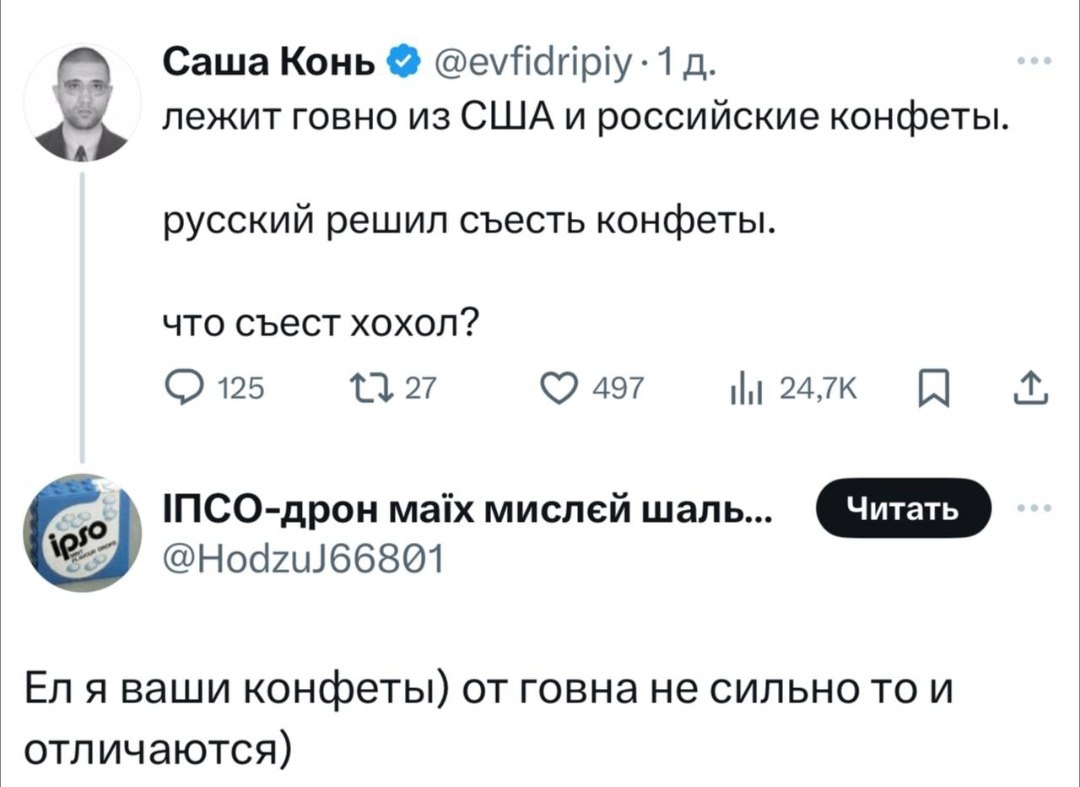Open the ipso avatar image
The image size is (1080, 787).
click(82, 530)
